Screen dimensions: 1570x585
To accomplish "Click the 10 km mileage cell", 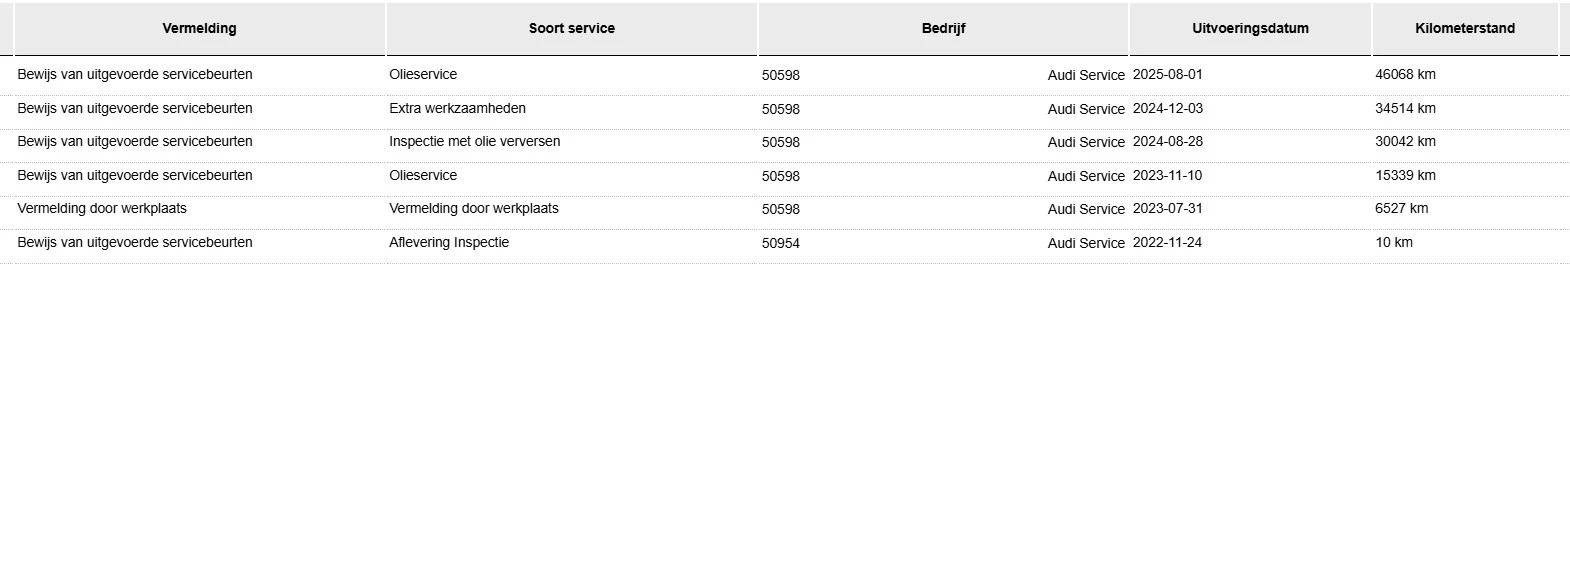I will pyautogui.click(x=1393, y=243).
